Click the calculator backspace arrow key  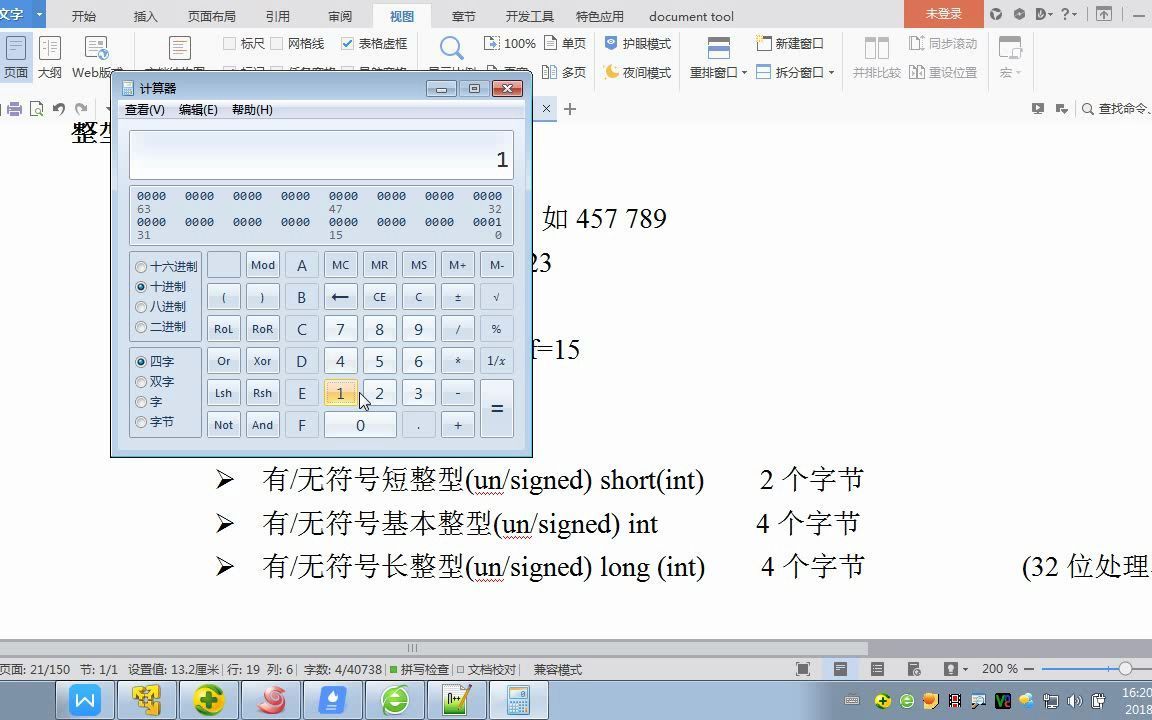pyautogui.click(x=340, y=297)
